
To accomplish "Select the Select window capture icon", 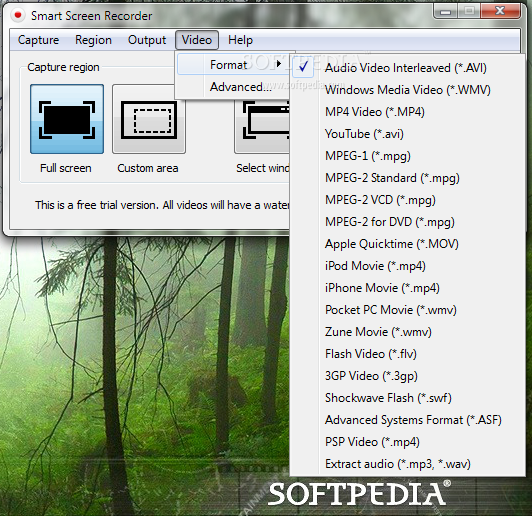I will 262,126.
